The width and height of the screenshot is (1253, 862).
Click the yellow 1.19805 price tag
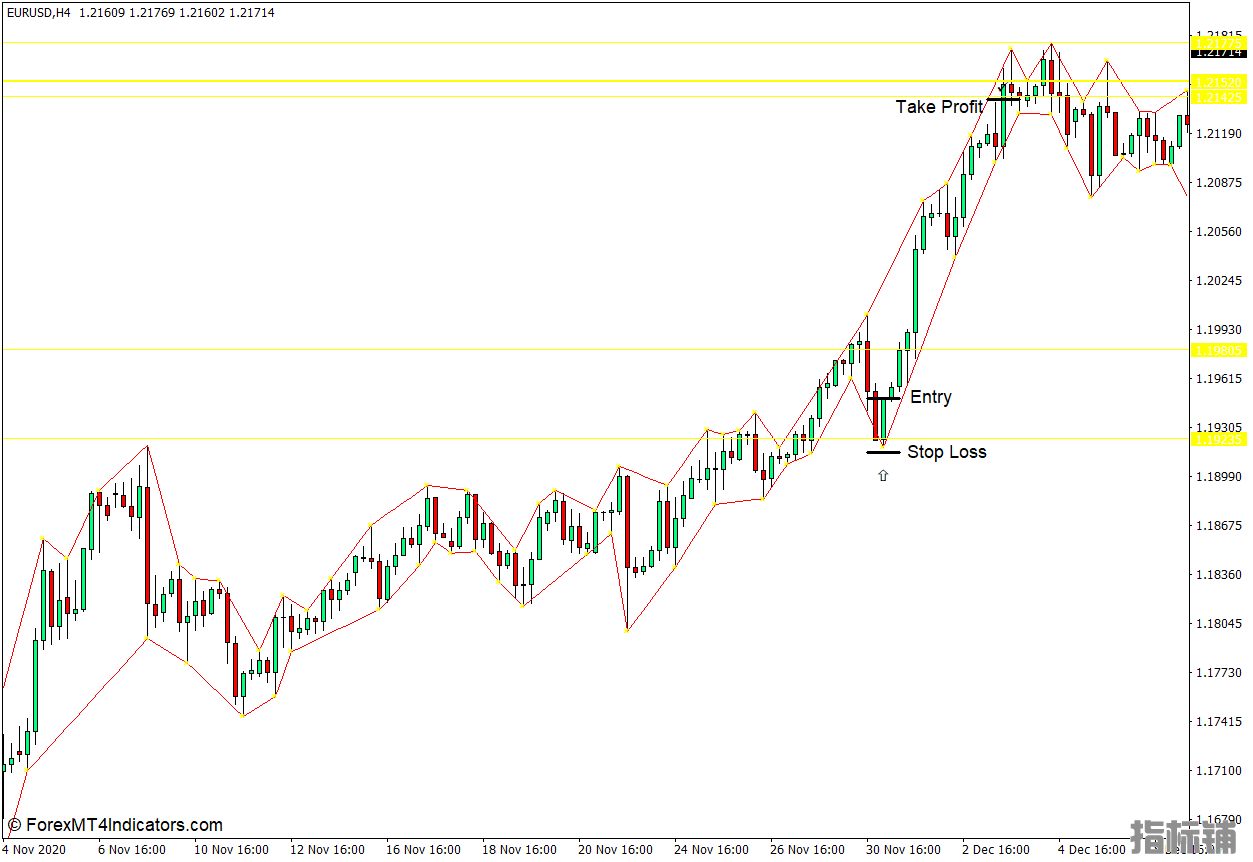click(x=1217, y=350)
